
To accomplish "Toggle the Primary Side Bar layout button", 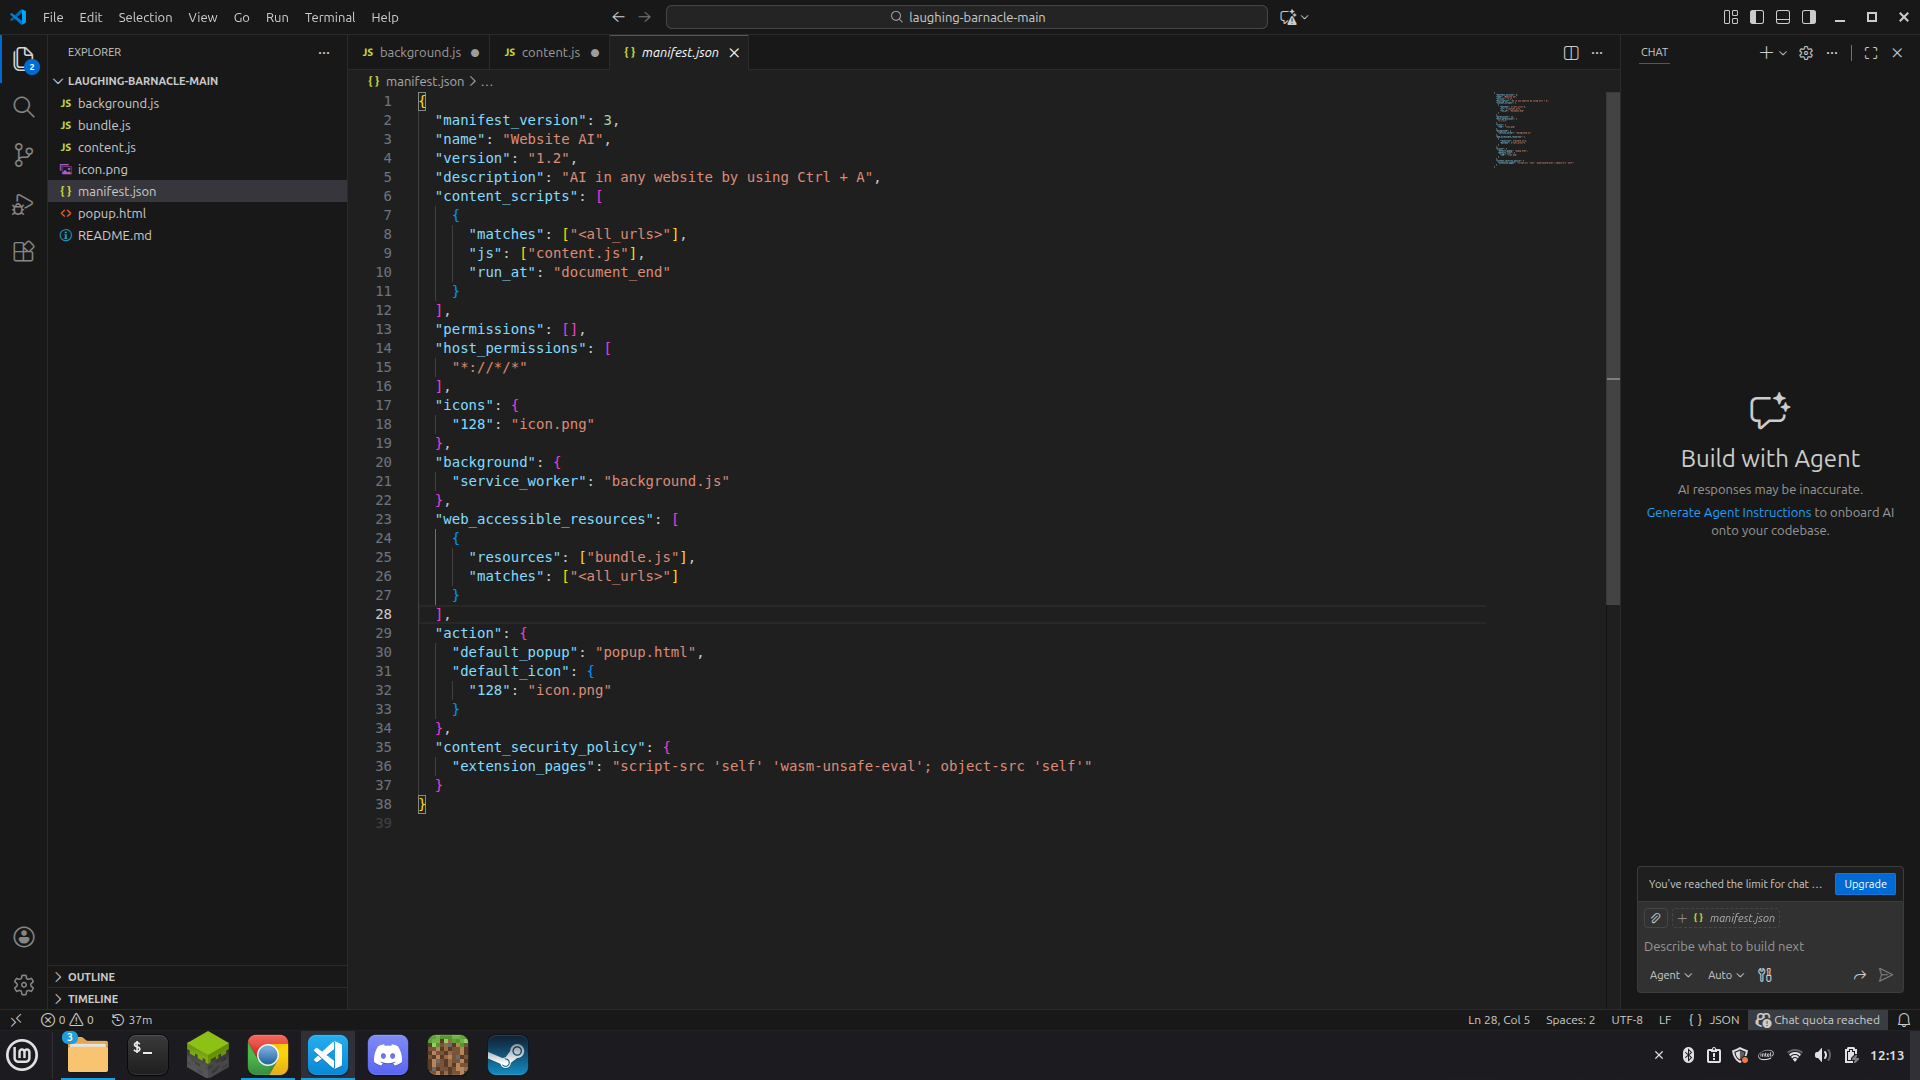I will coord(1757,17).
